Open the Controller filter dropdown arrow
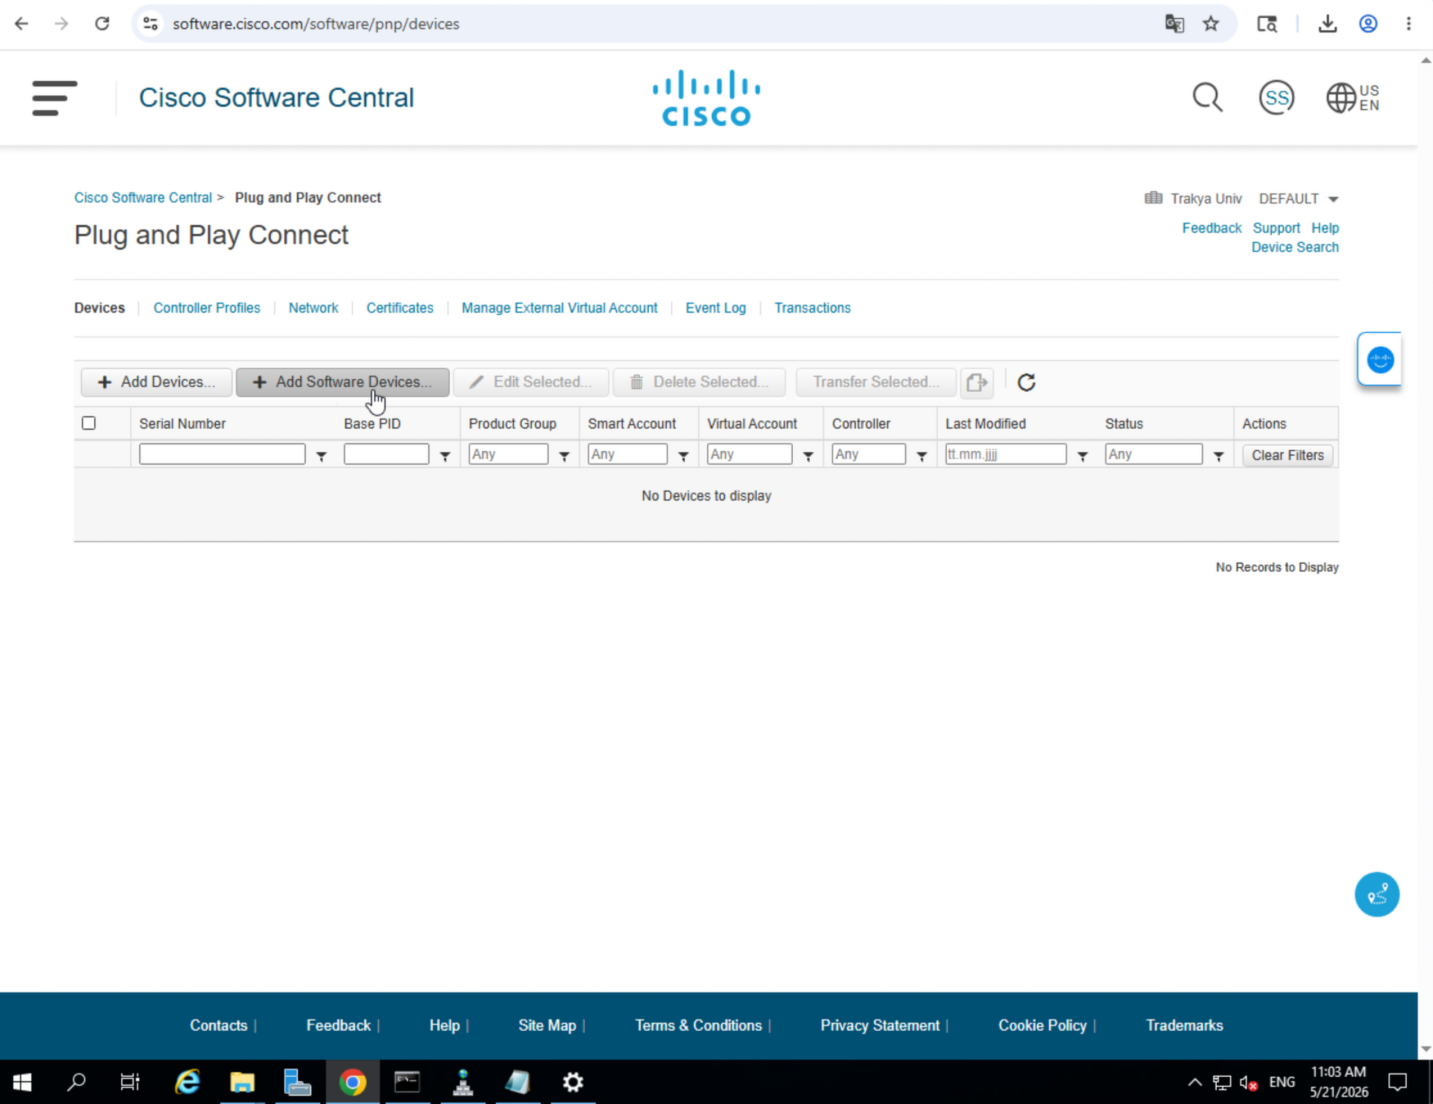 922,456
